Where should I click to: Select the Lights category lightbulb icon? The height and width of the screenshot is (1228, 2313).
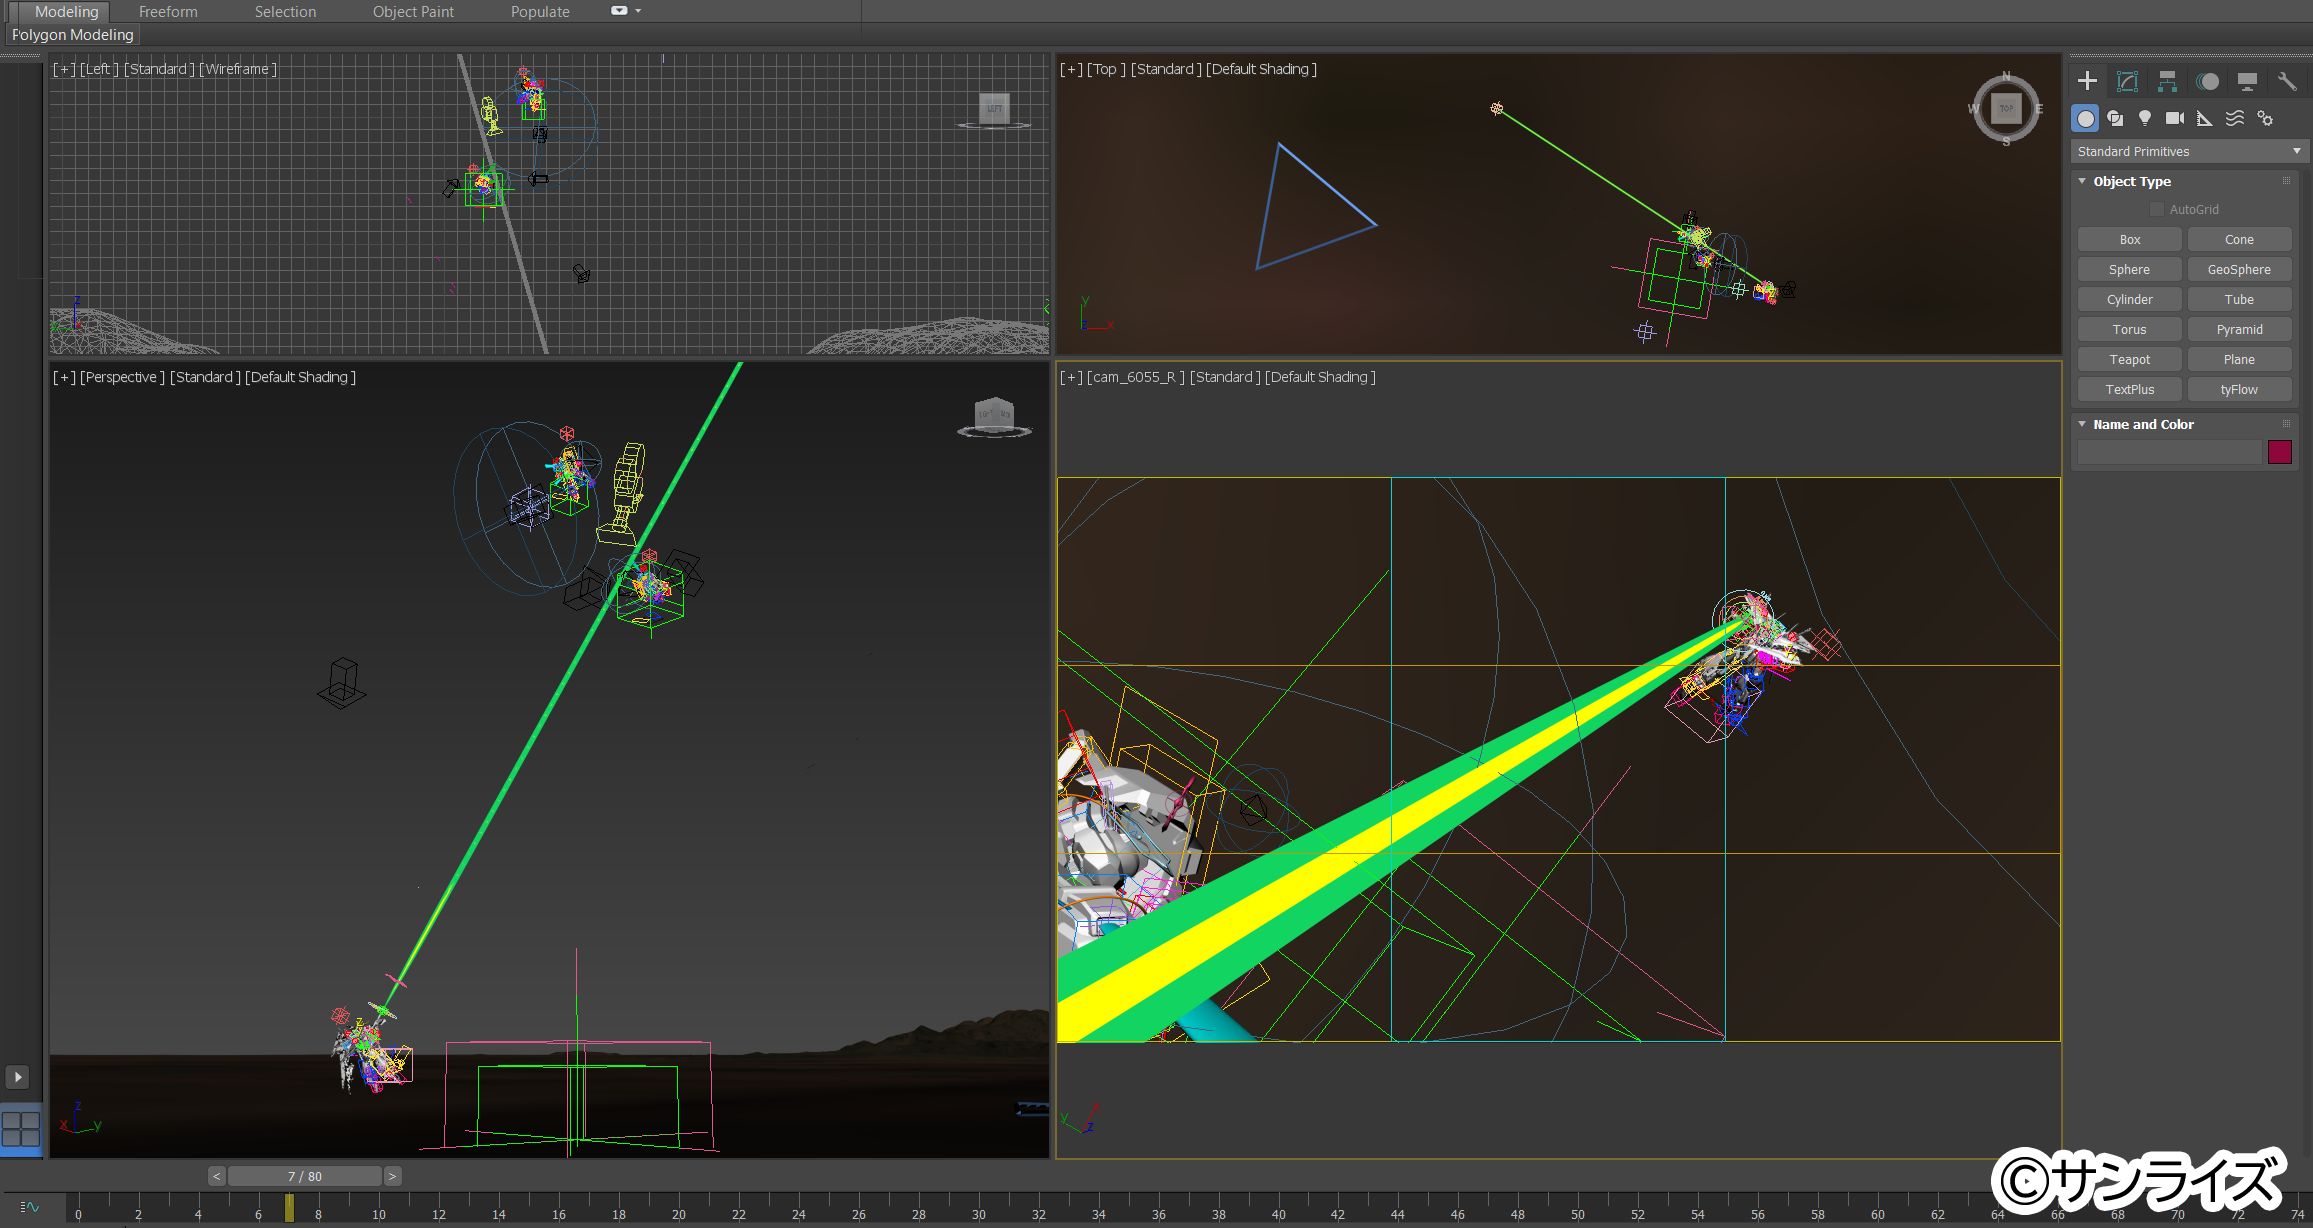click(2145, 118)
